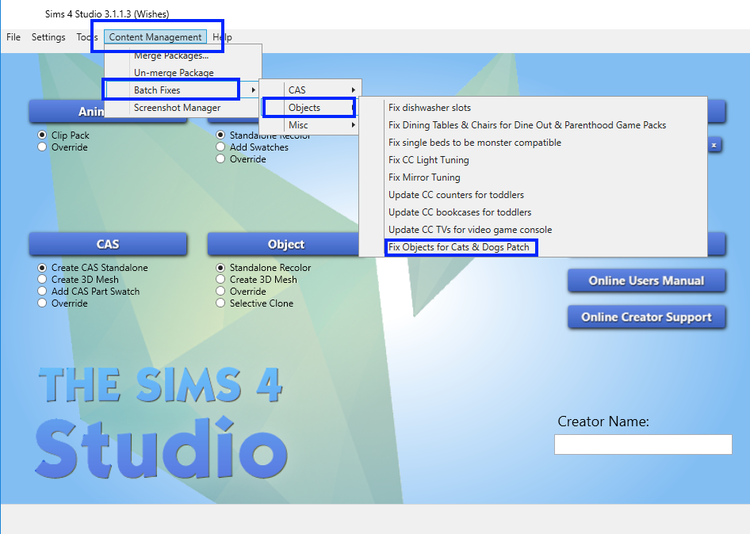The width and height of the screenshot is (750, 534).
Task: Select Create 3D Mesh under CAS
Action: point(42,279)
